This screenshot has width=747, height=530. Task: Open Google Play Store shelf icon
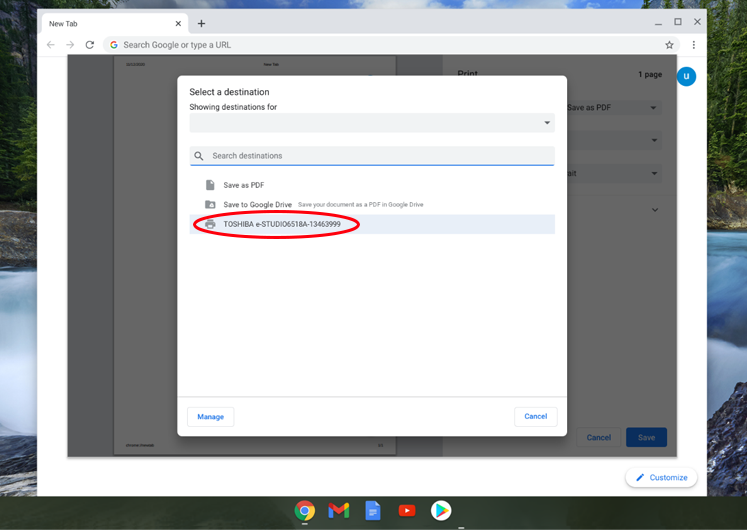click(x=441, y=511)
